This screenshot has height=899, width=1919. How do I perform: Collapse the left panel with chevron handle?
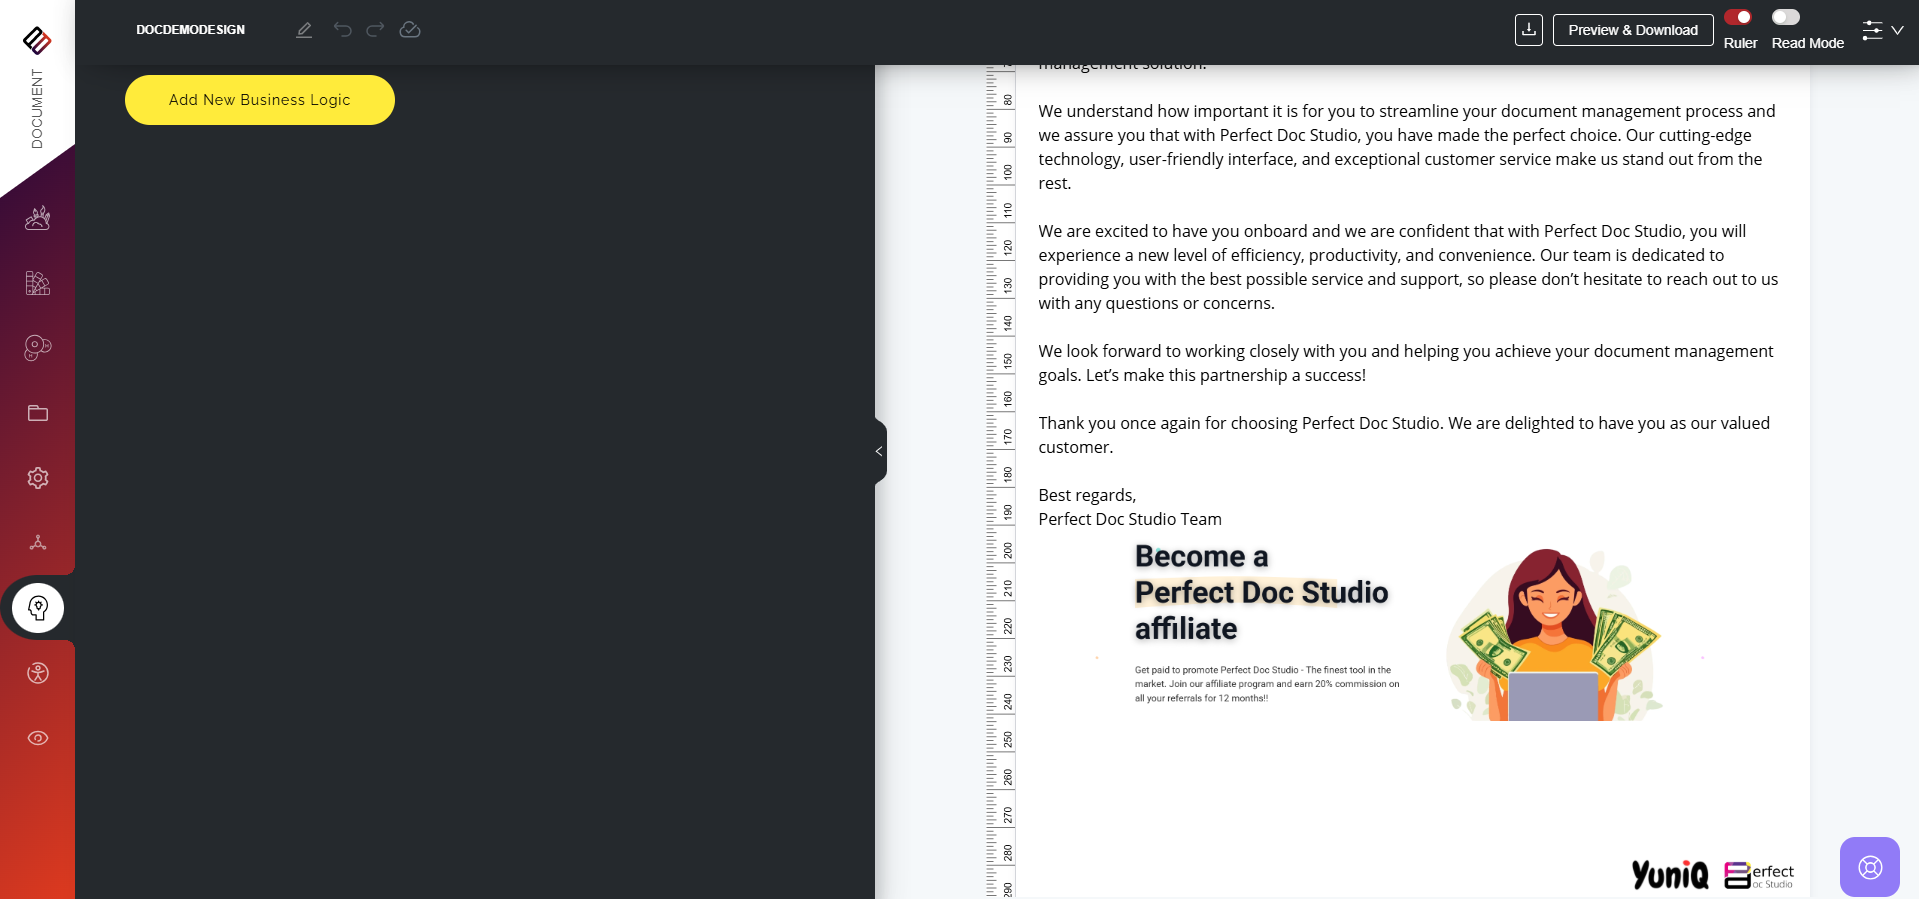point(879,452)
